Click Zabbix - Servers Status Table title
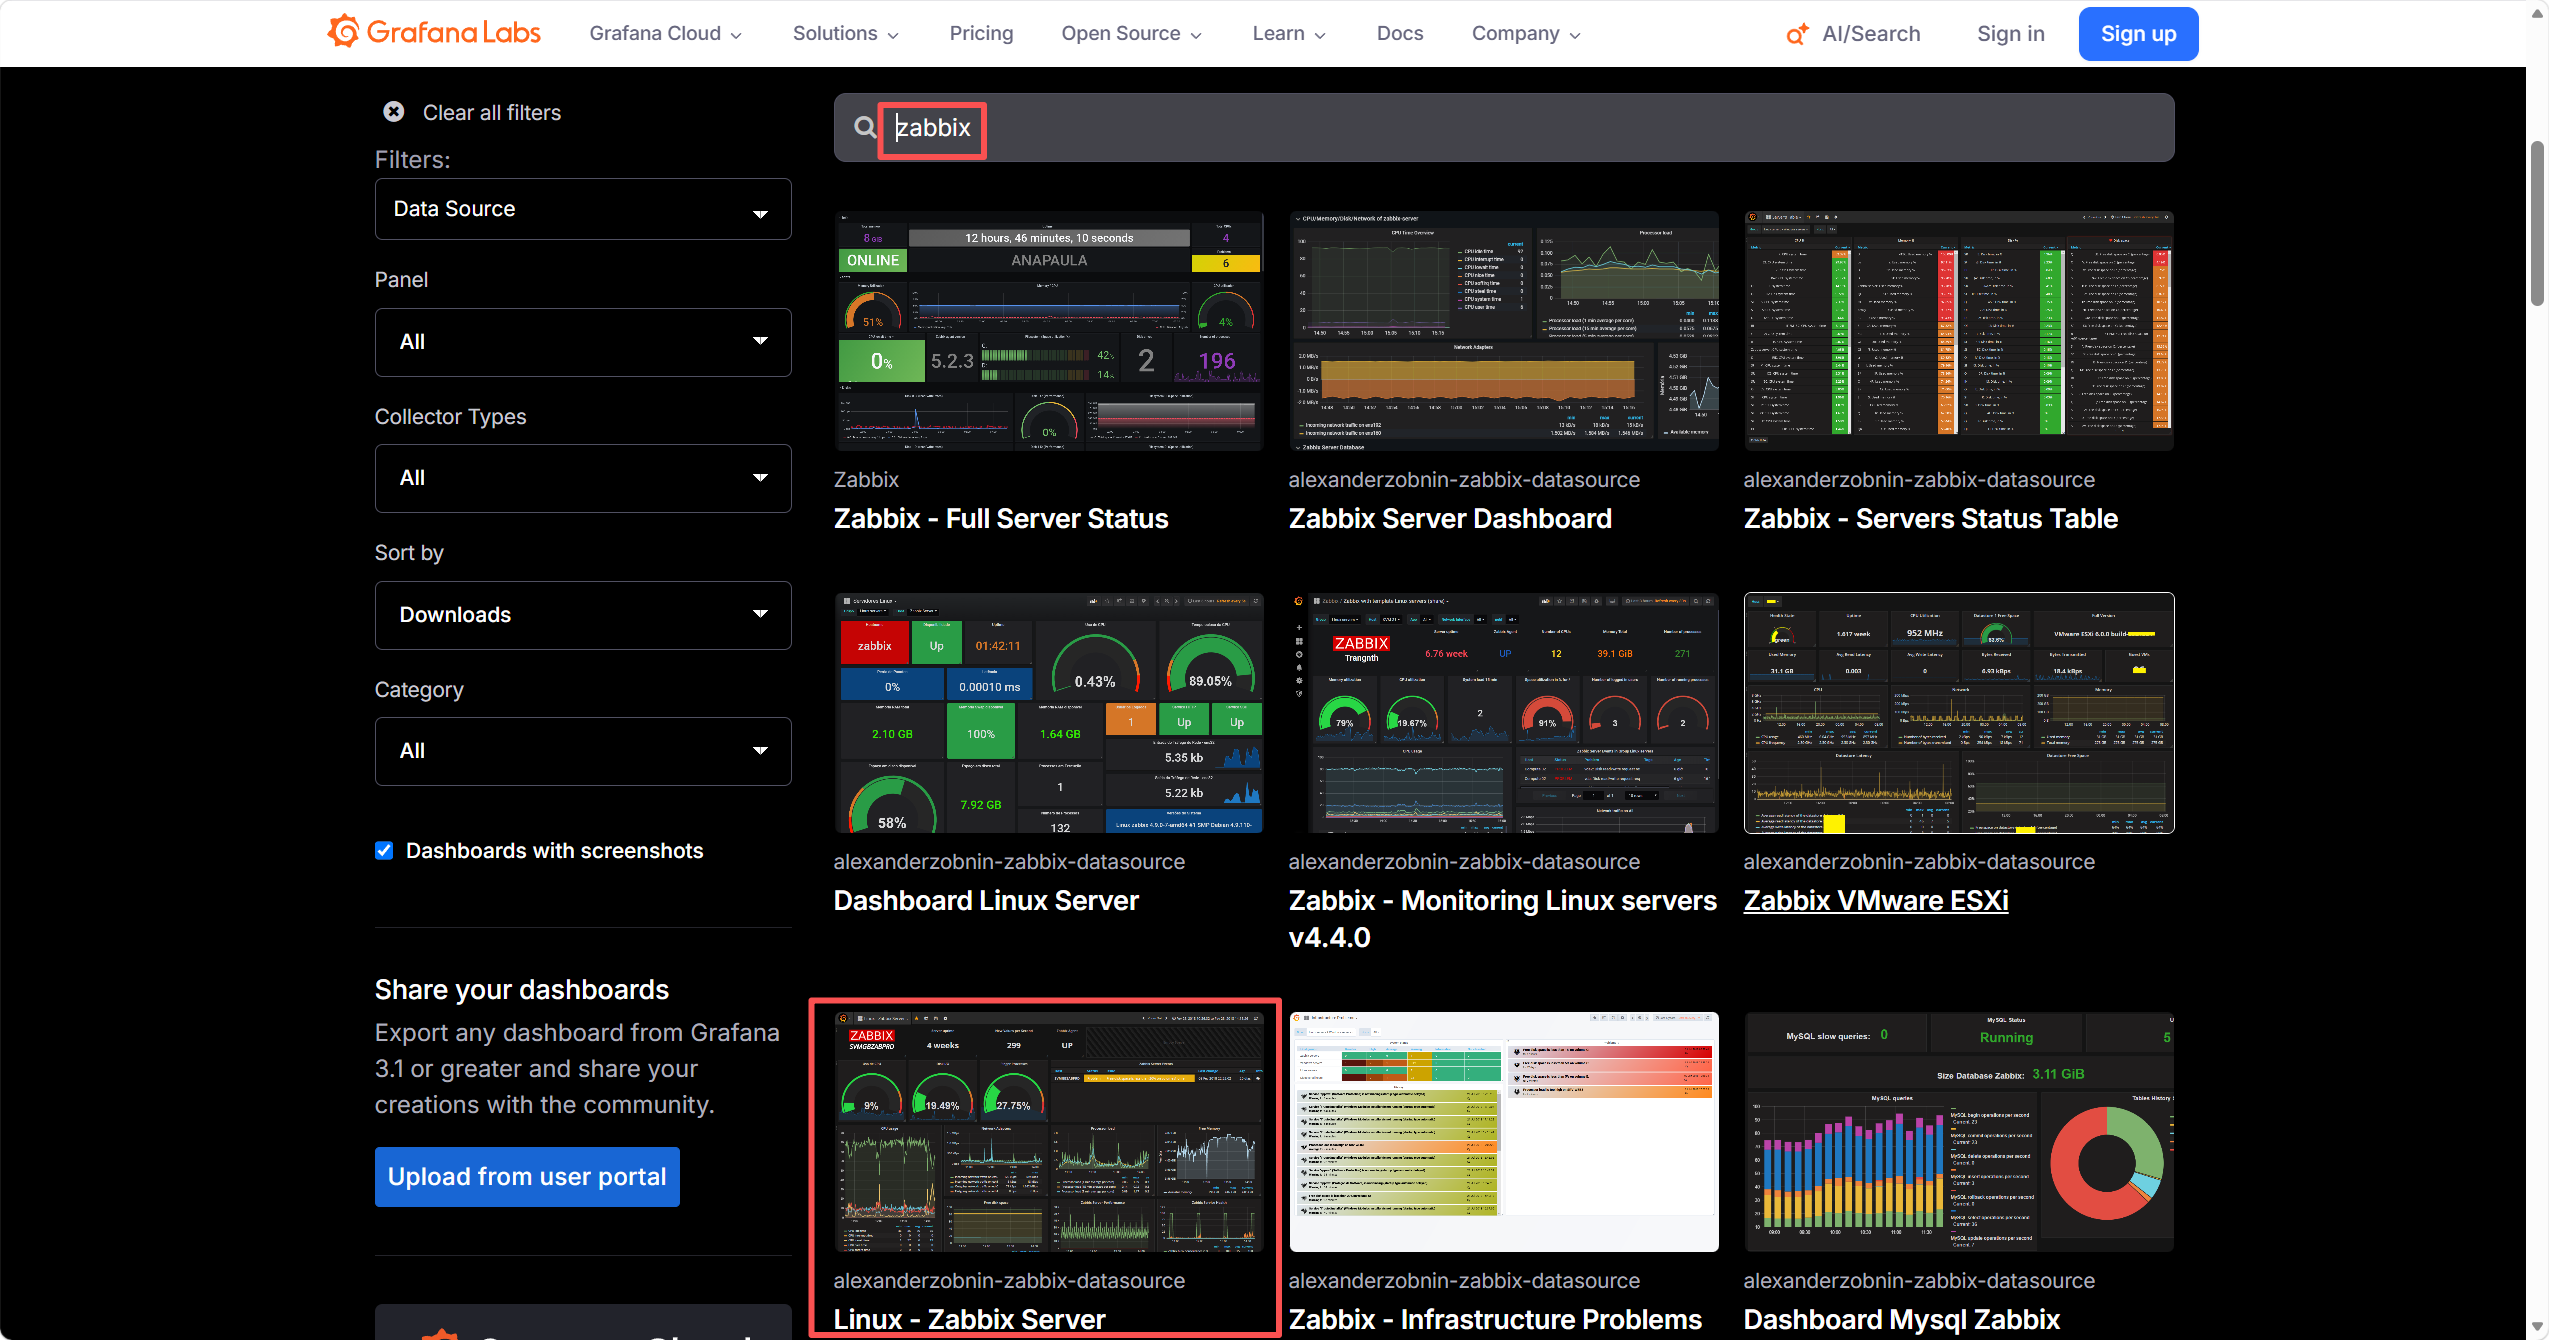This screenshot has width=2549, height=1340. 1931,519
